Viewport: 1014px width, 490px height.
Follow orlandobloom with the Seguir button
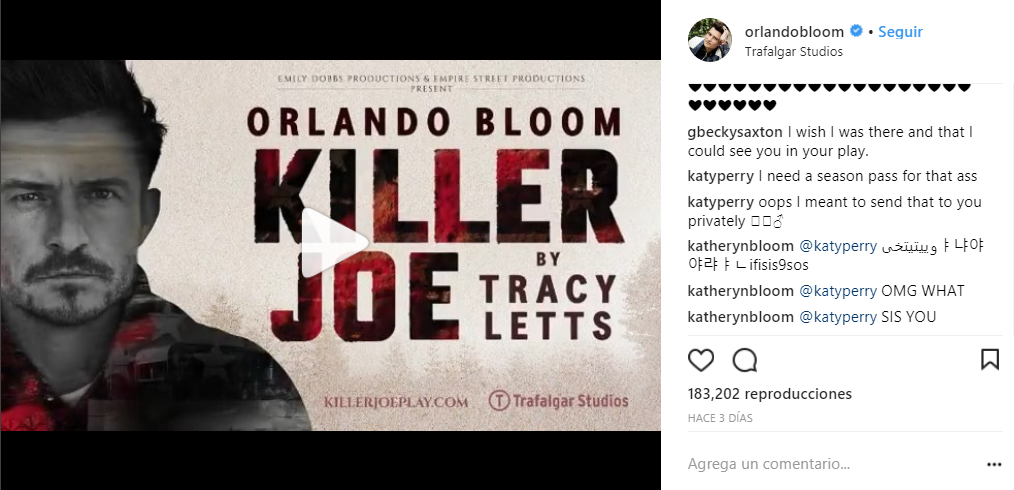pos(900,31)
